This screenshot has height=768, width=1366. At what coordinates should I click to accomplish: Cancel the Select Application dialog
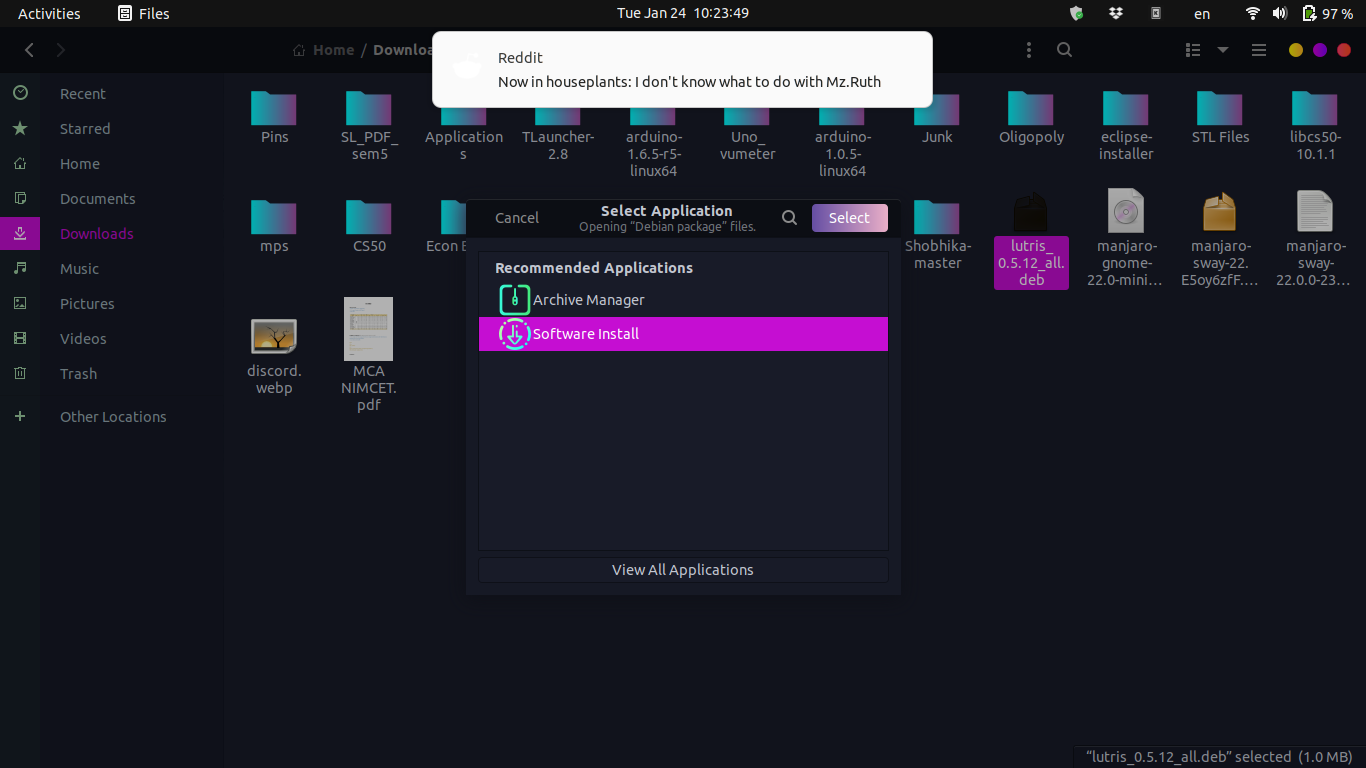pos(516,217)
